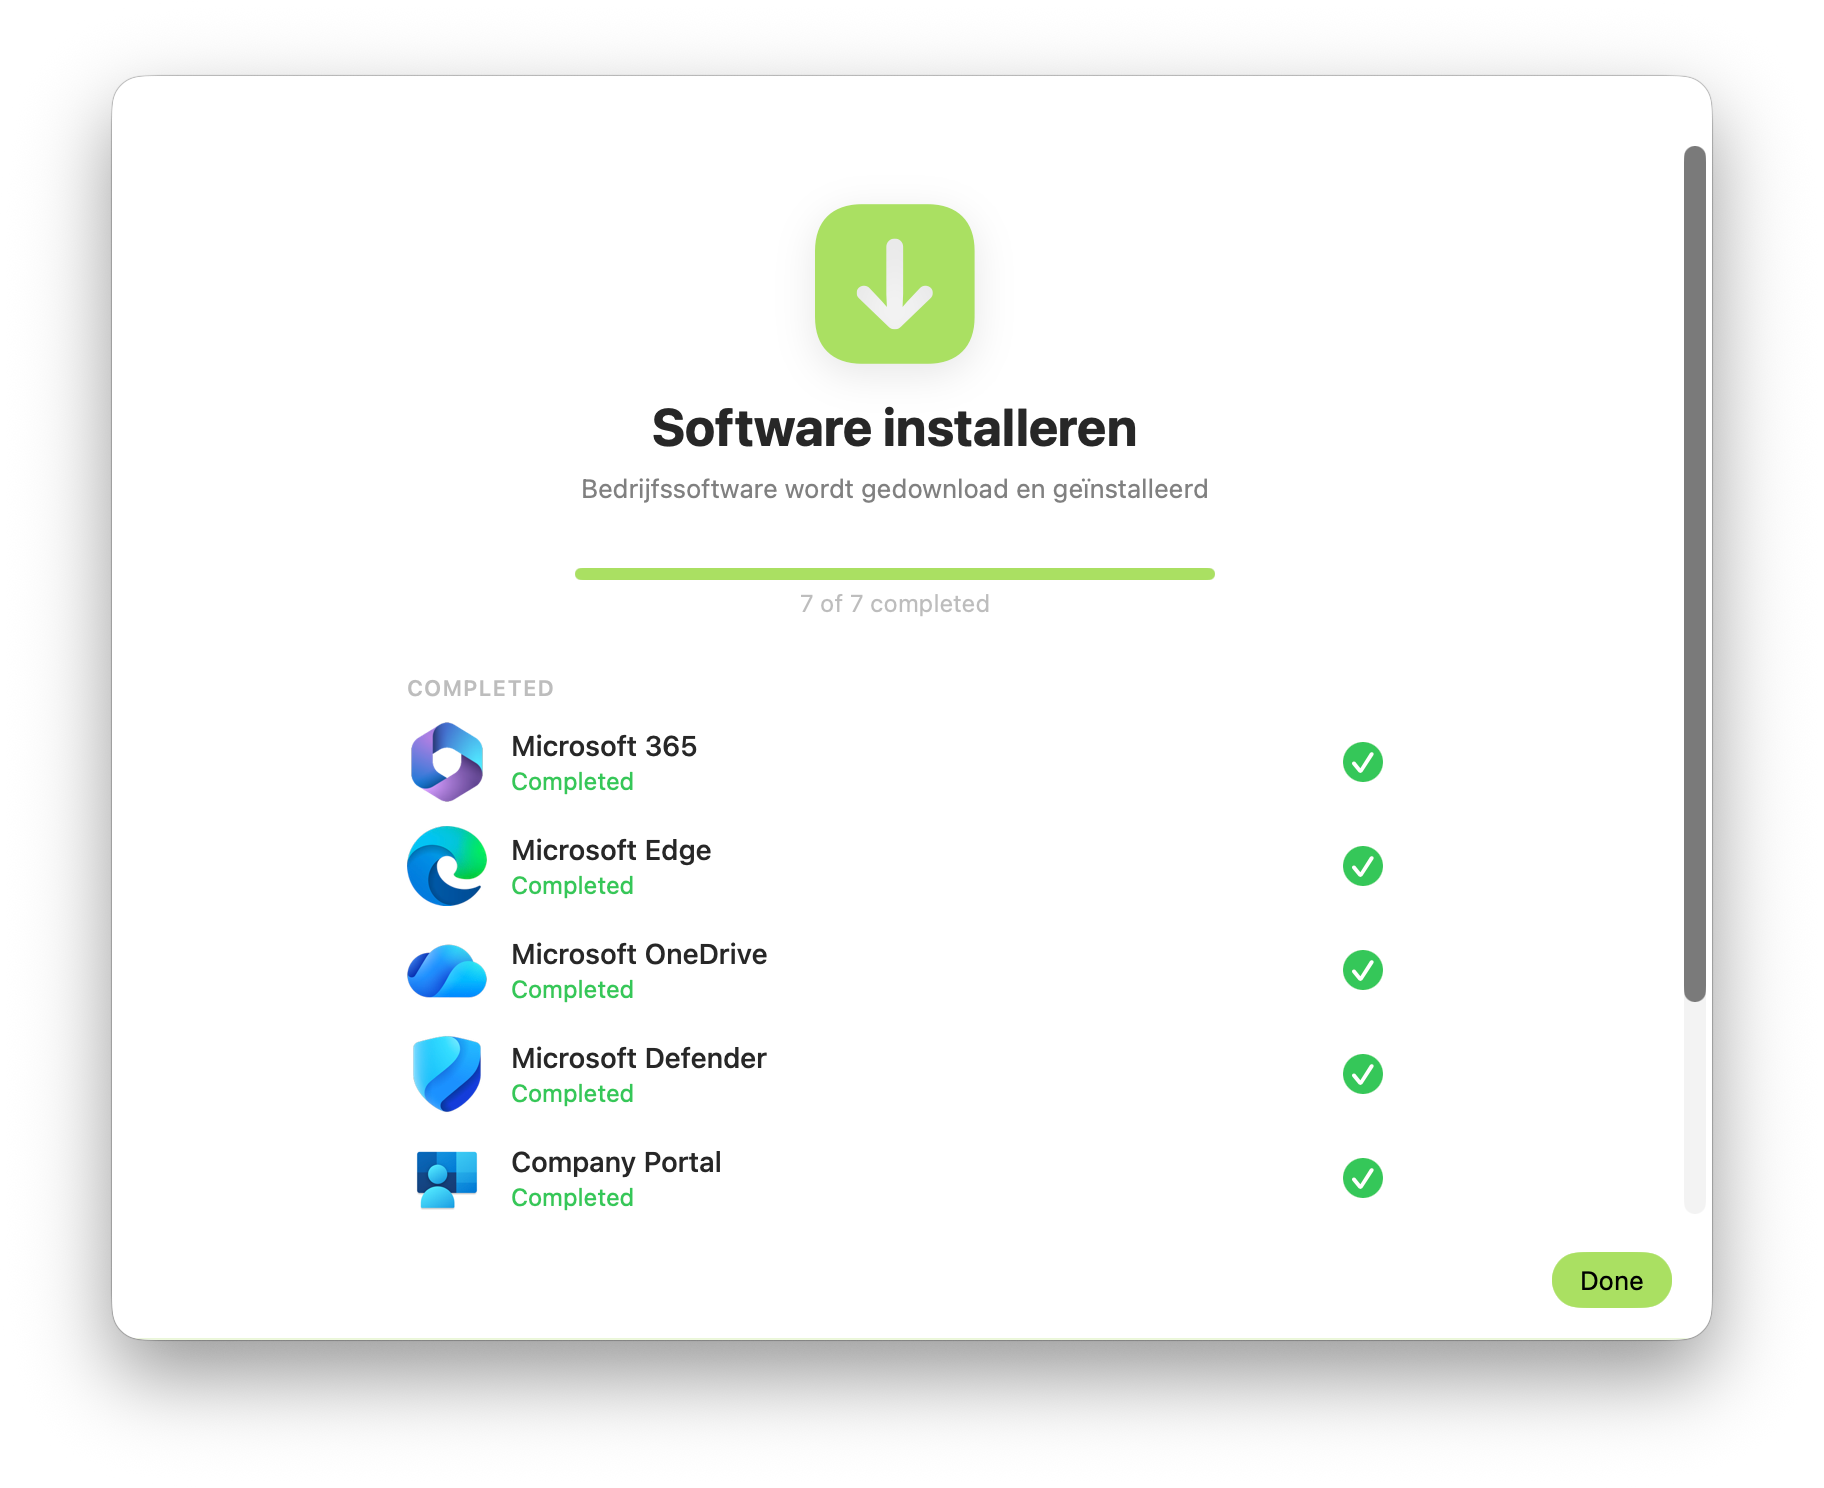
Task: Select the "Microsoft Edge" name label
Action: [x=611, y=850]
